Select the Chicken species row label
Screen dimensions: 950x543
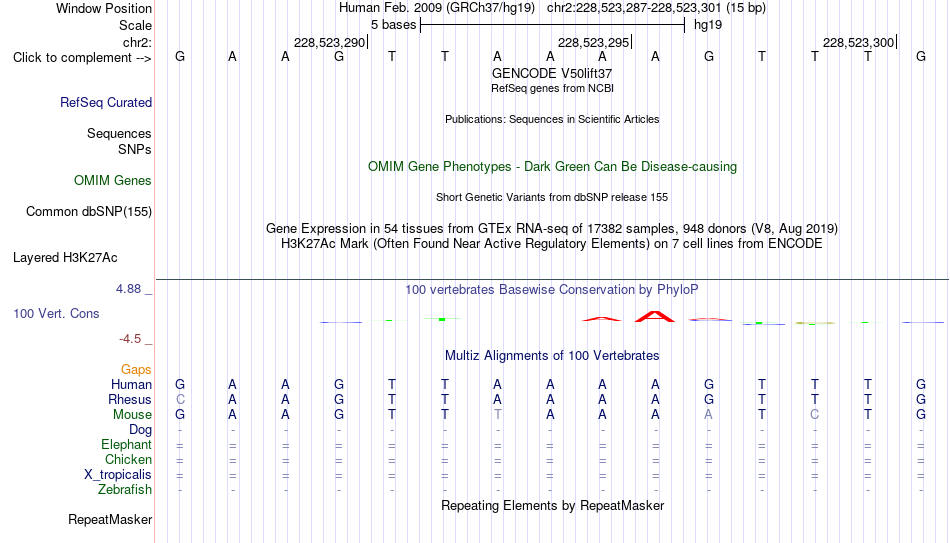pyautogui.click(x=128, y=459)
